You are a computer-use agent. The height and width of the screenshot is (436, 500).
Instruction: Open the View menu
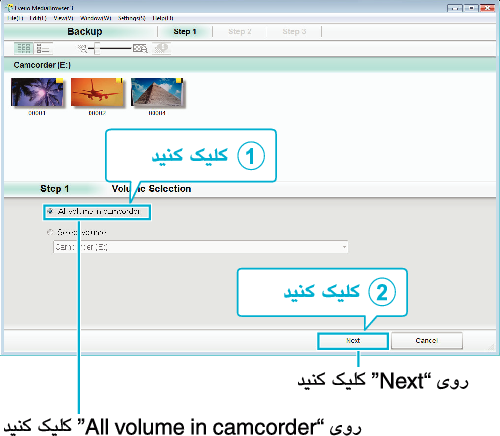[x=63, y=18]
